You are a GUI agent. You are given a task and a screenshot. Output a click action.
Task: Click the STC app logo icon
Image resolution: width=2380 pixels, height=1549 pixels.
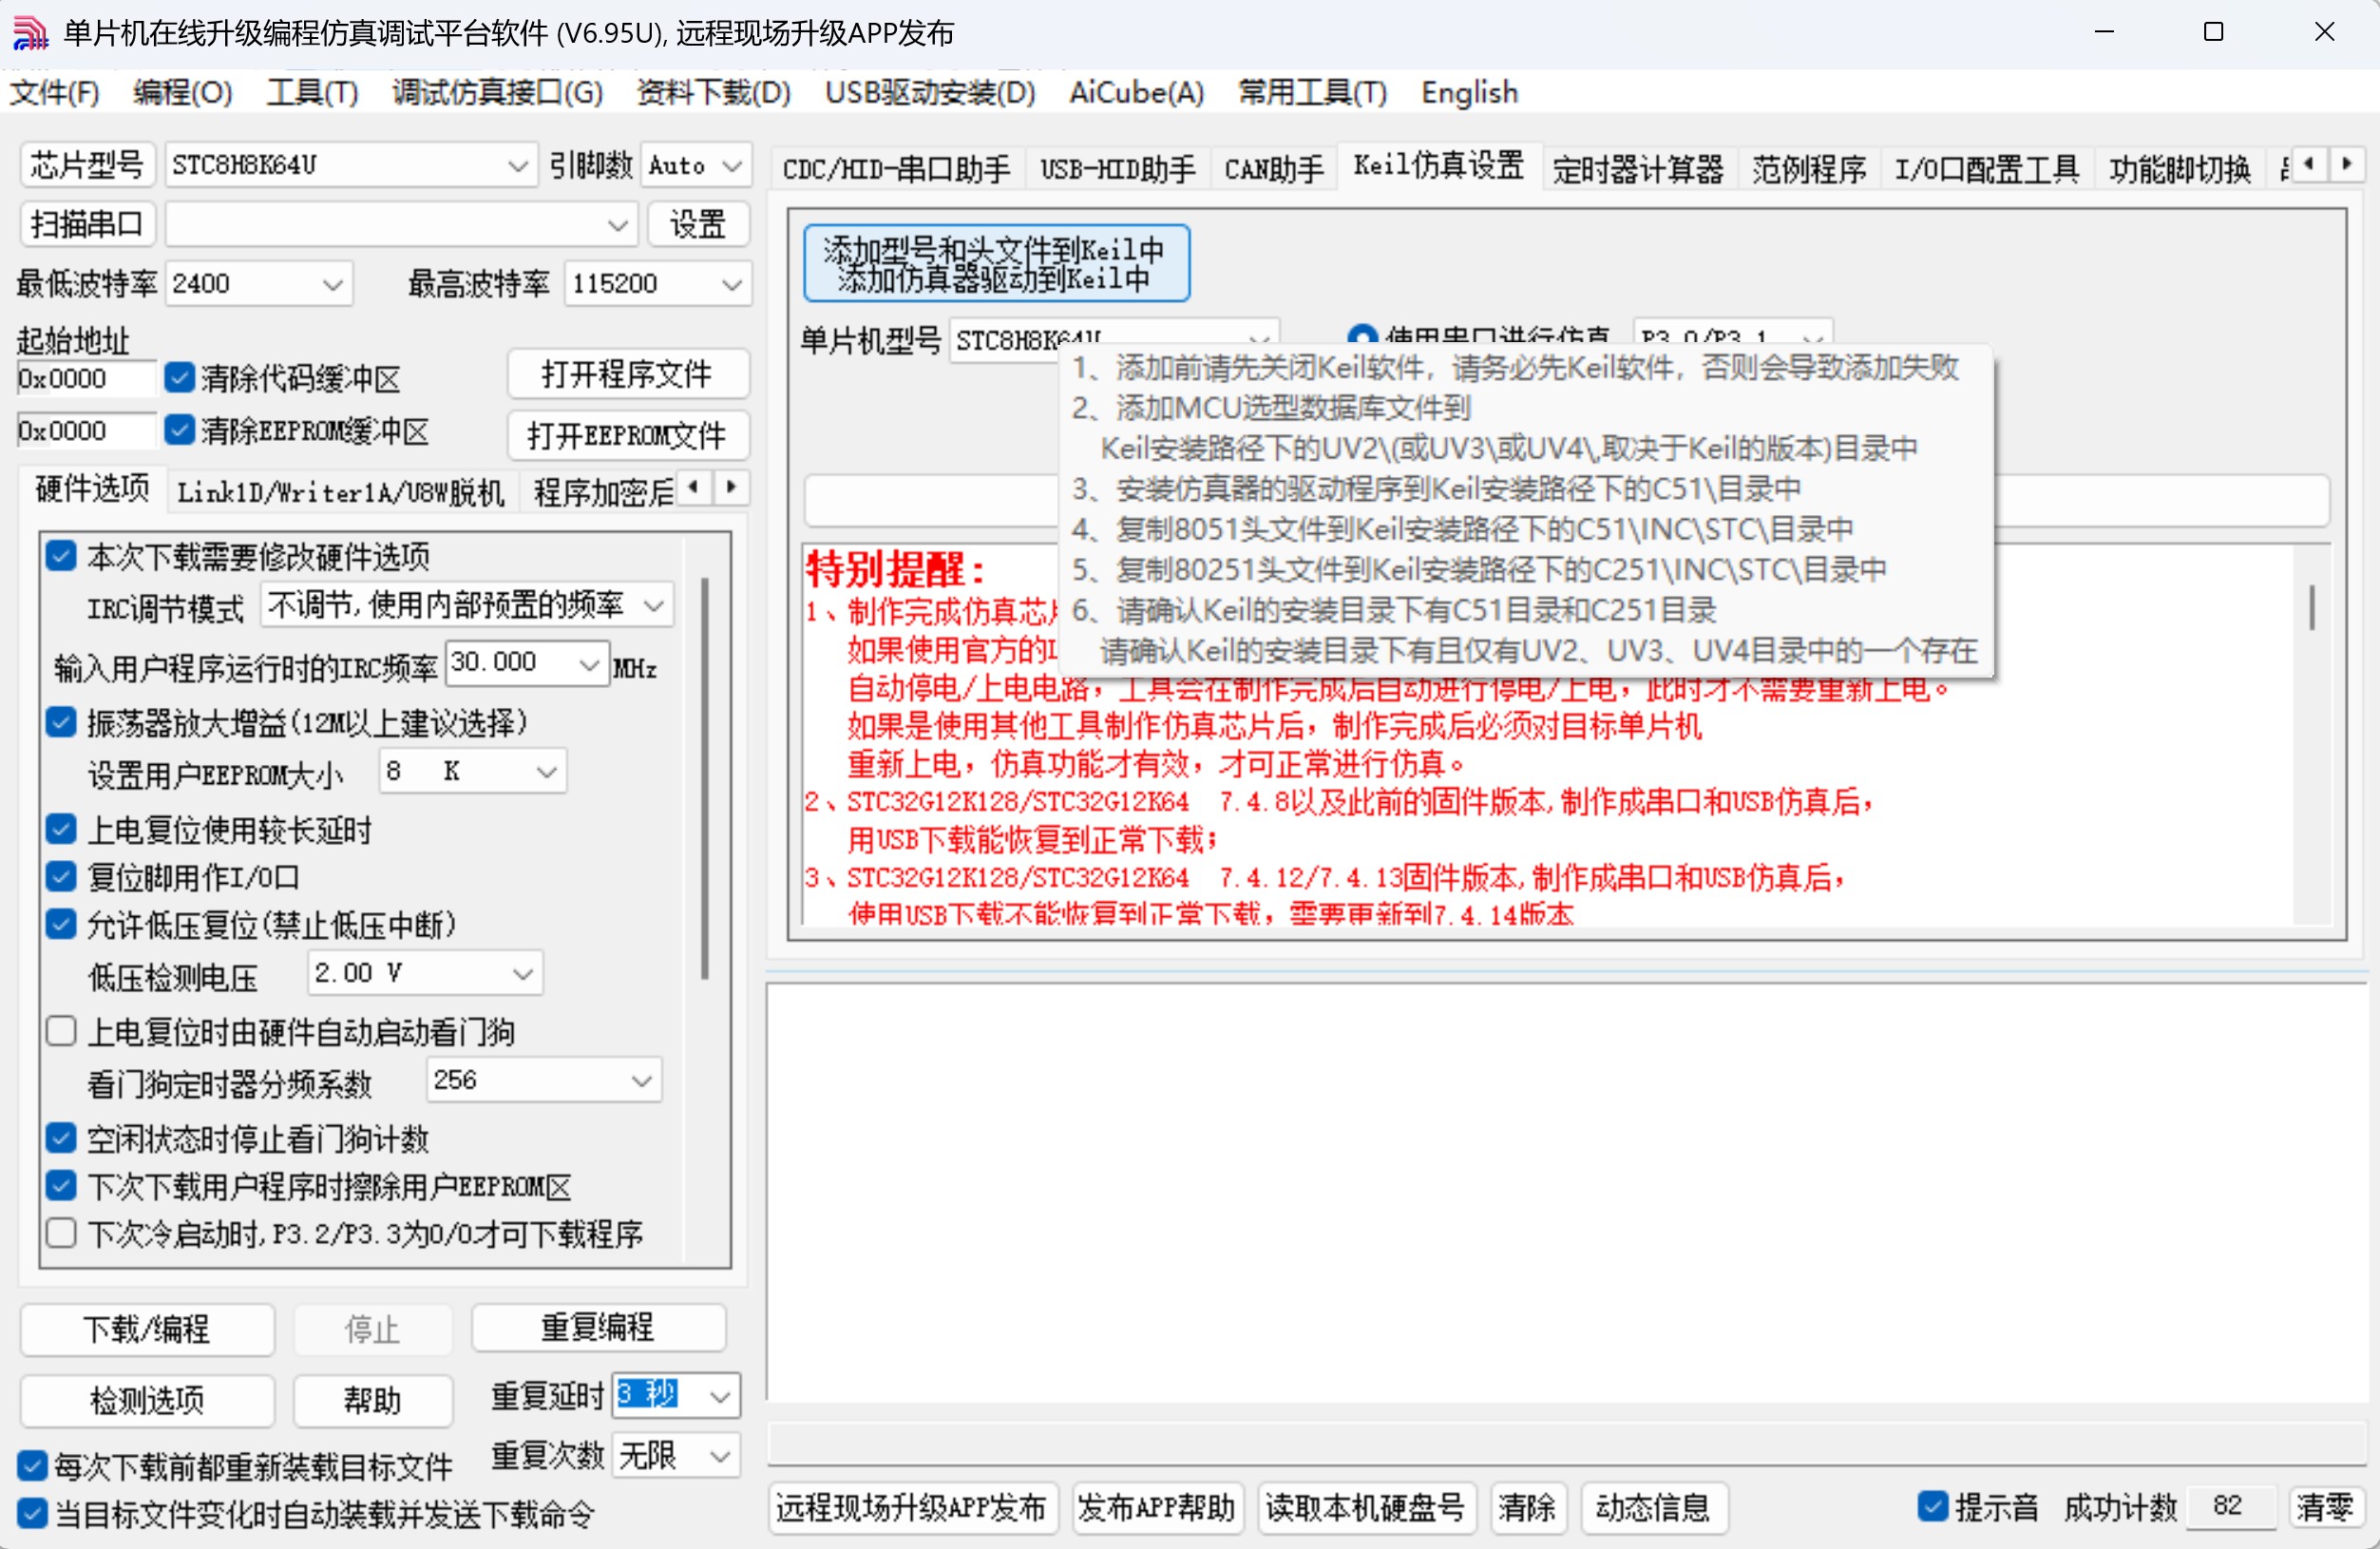point(30,33)
